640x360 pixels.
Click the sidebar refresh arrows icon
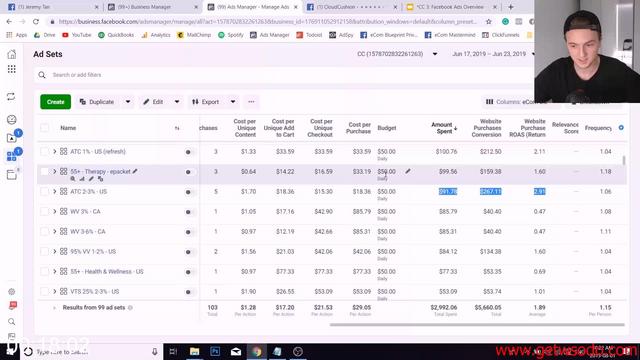11,96
